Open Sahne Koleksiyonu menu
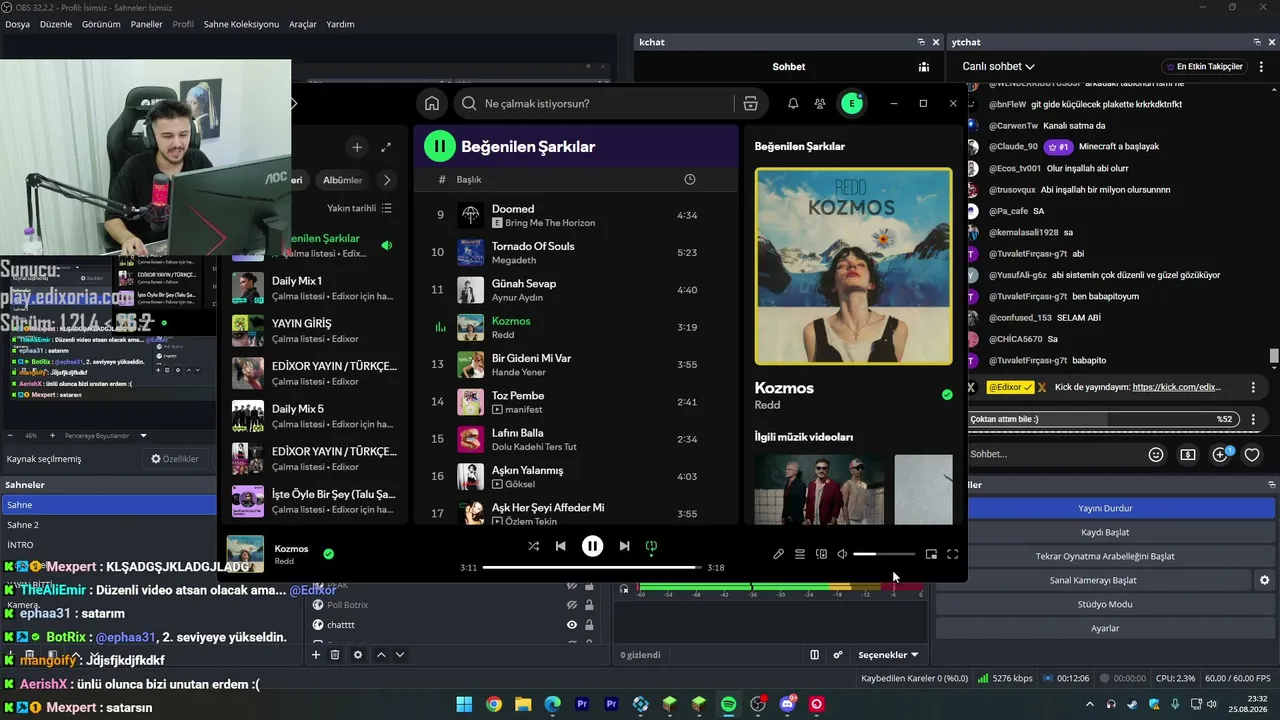Screen dimensions: 1280x720 coord(241,24)
